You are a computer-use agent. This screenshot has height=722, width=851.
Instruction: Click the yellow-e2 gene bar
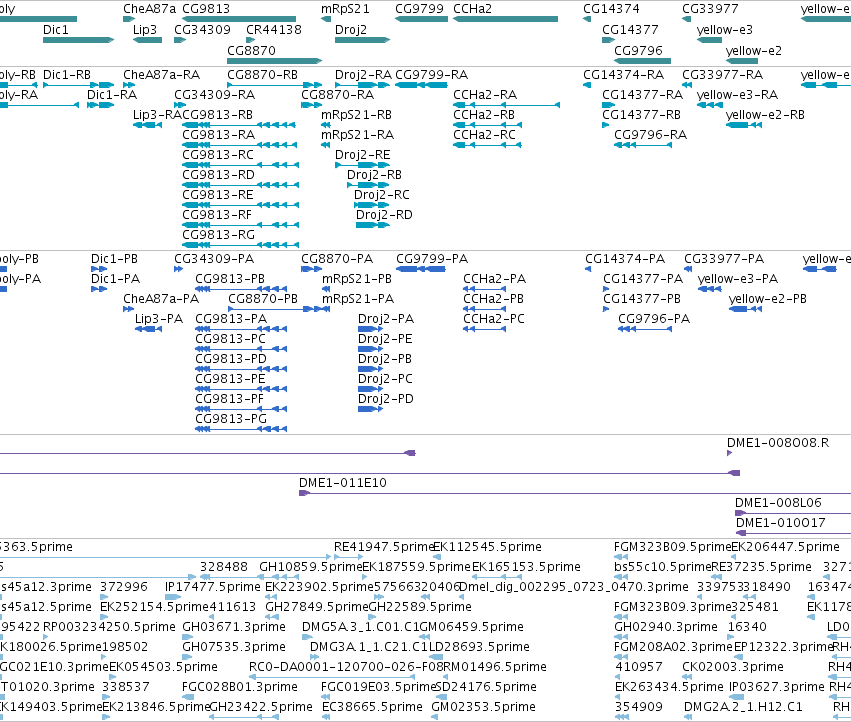click(741, 61)
